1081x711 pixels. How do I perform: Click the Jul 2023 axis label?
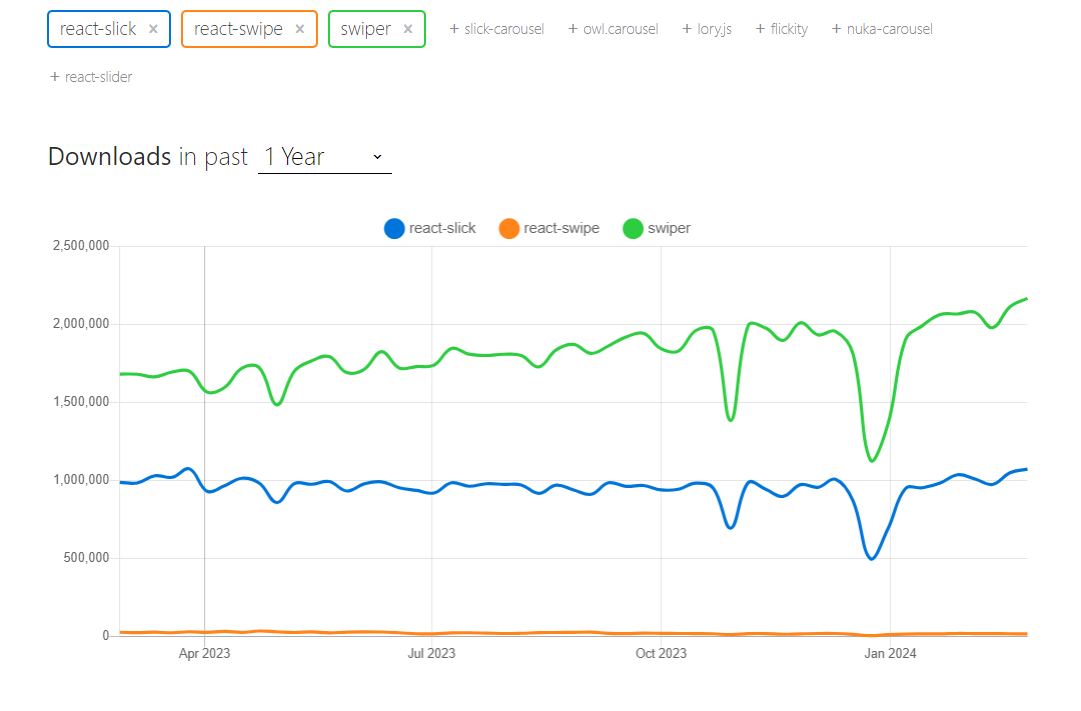432,654
